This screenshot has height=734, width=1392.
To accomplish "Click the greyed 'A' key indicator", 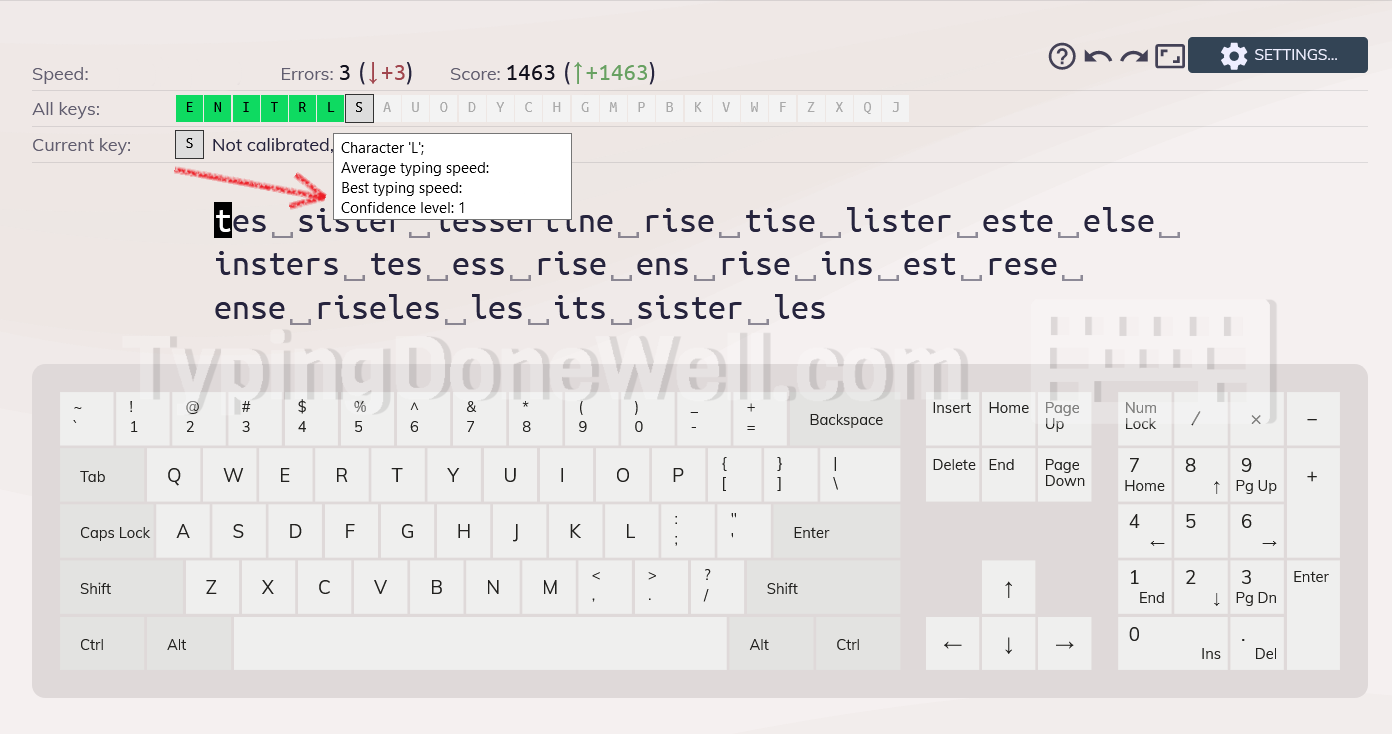I will pyautogui.click(x=387, y=108).
